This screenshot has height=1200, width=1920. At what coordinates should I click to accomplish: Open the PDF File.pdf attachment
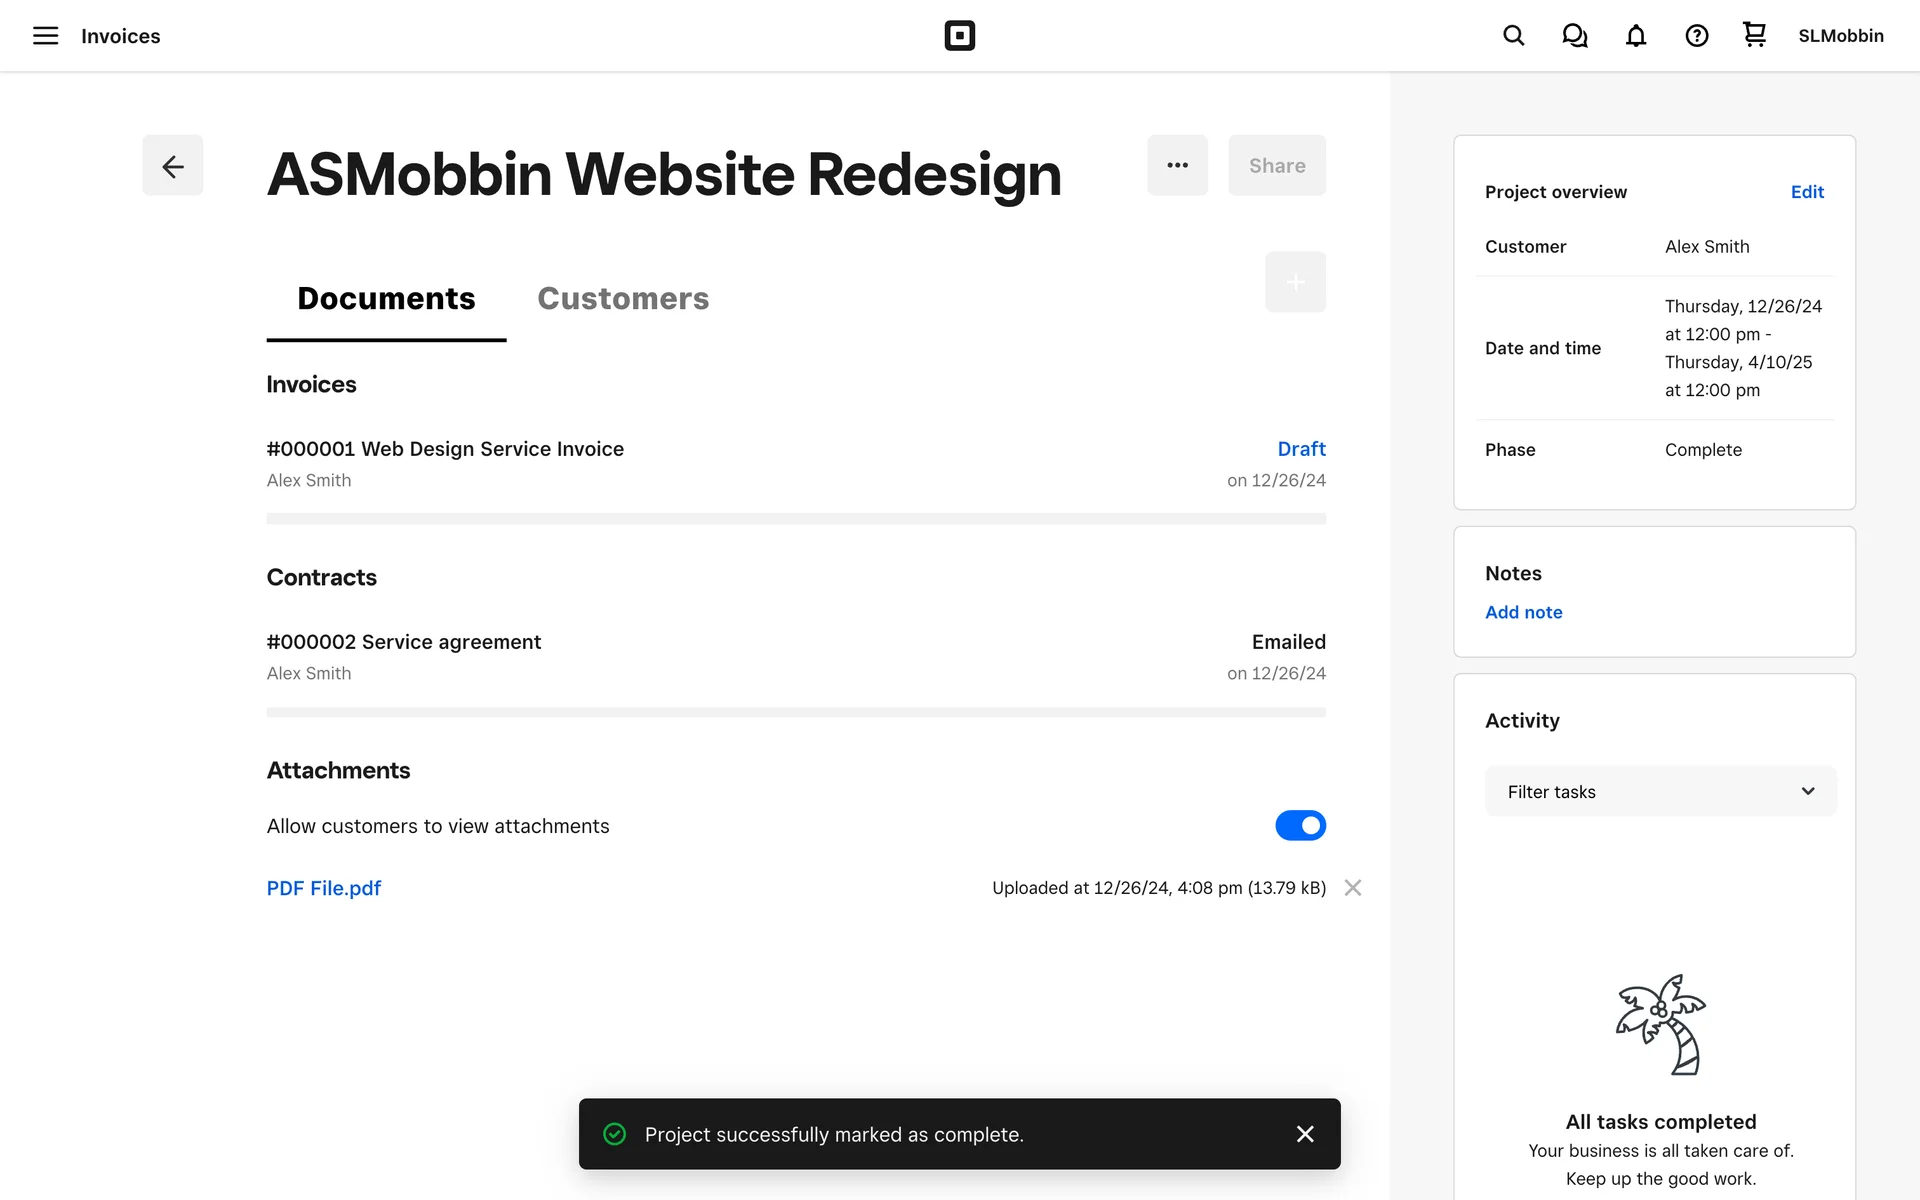323,888
